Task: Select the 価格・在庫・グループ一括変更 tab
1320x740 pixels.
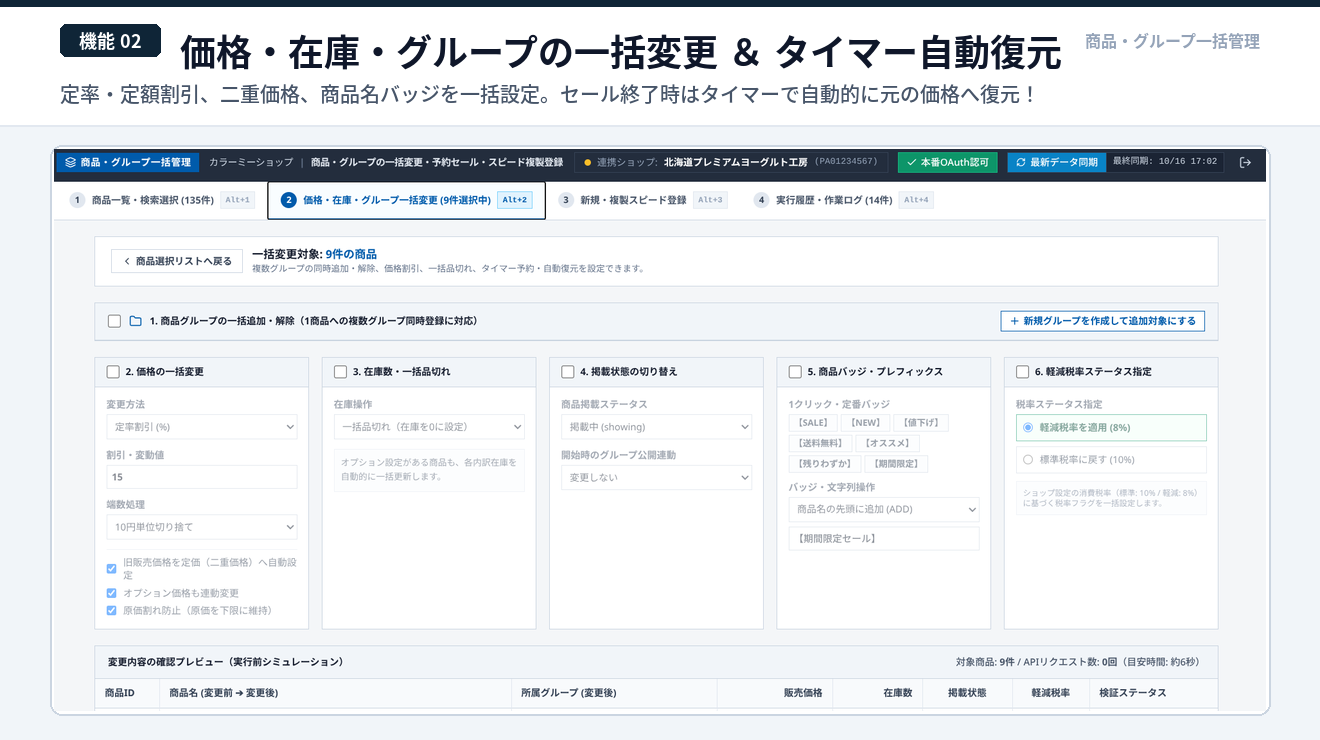Action: (x=407, y=200)
